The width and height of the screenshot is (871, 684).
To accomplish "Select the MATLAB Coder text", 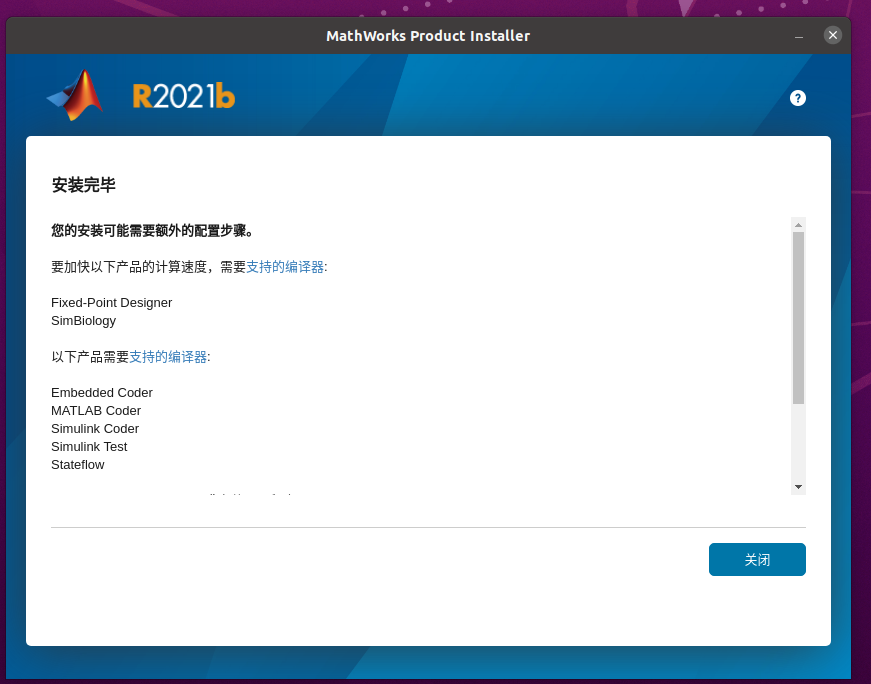I will pyautogui.click(x=96, y=411).
